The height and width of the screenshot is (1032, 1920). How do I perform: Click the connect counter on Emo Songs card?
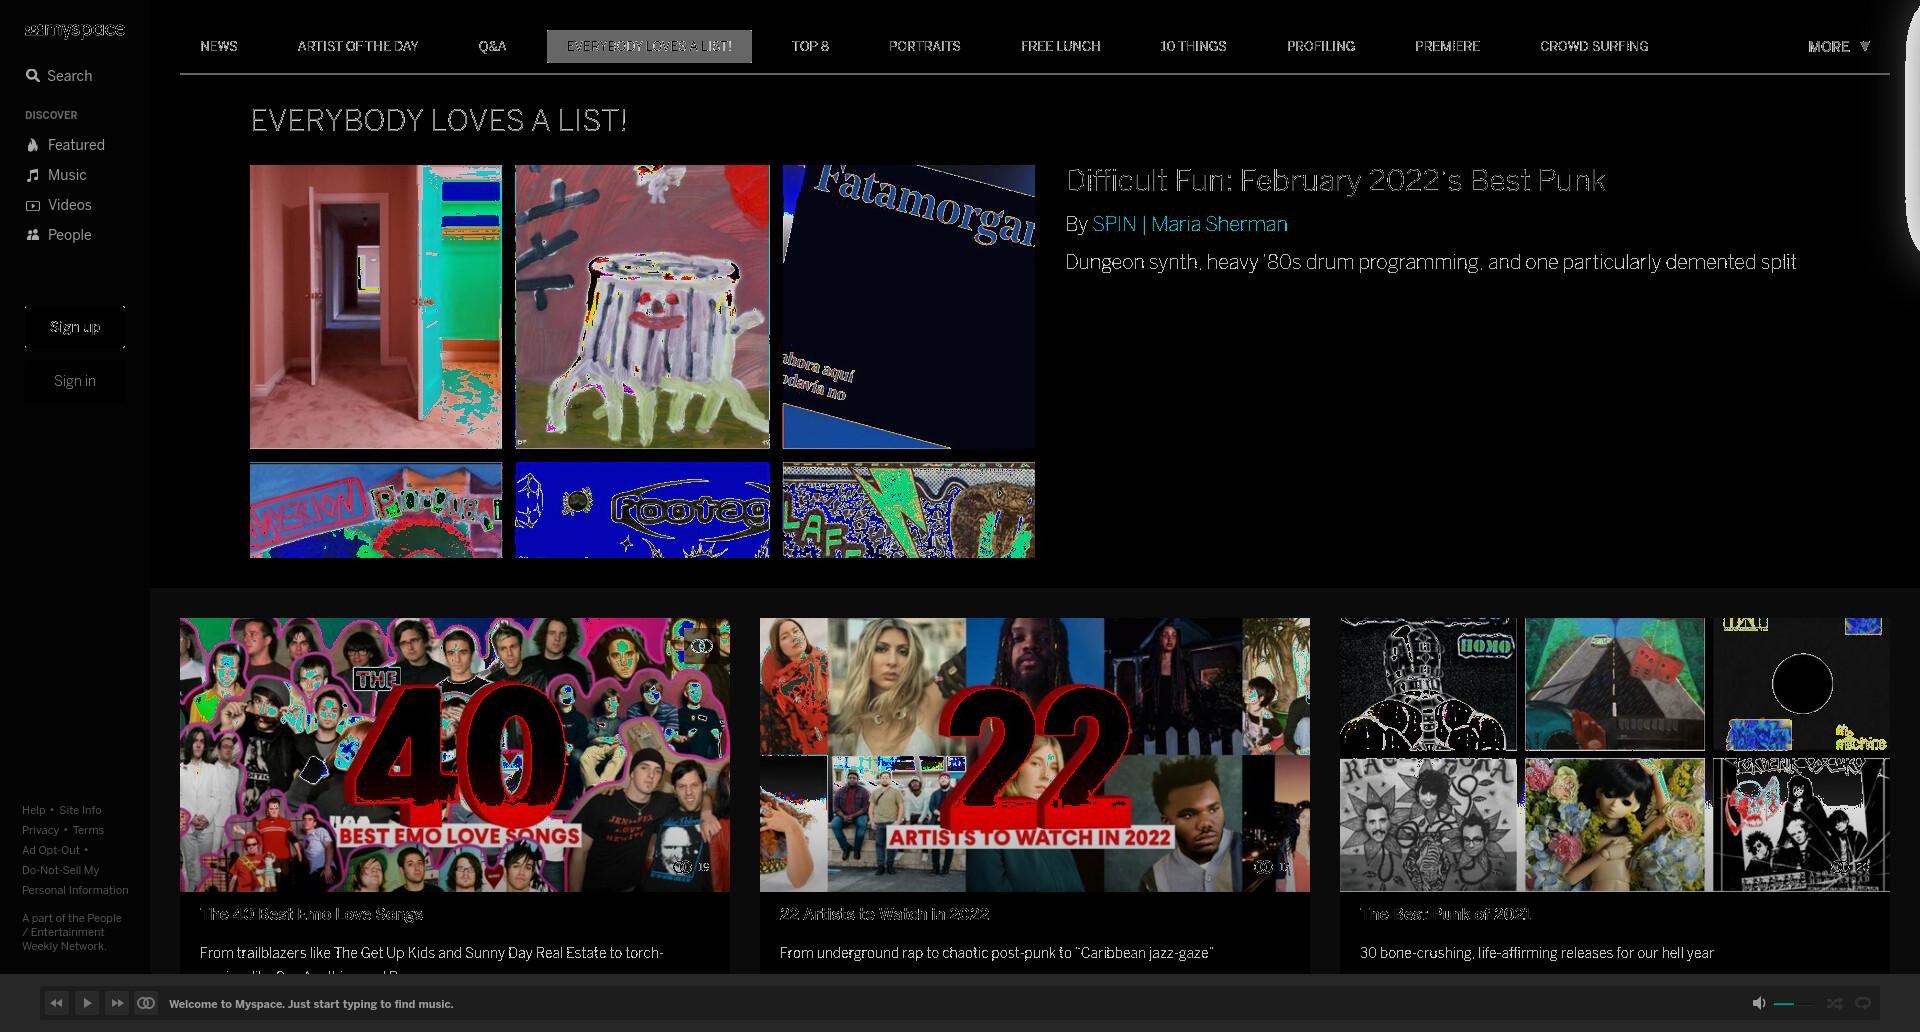point(692,867)
